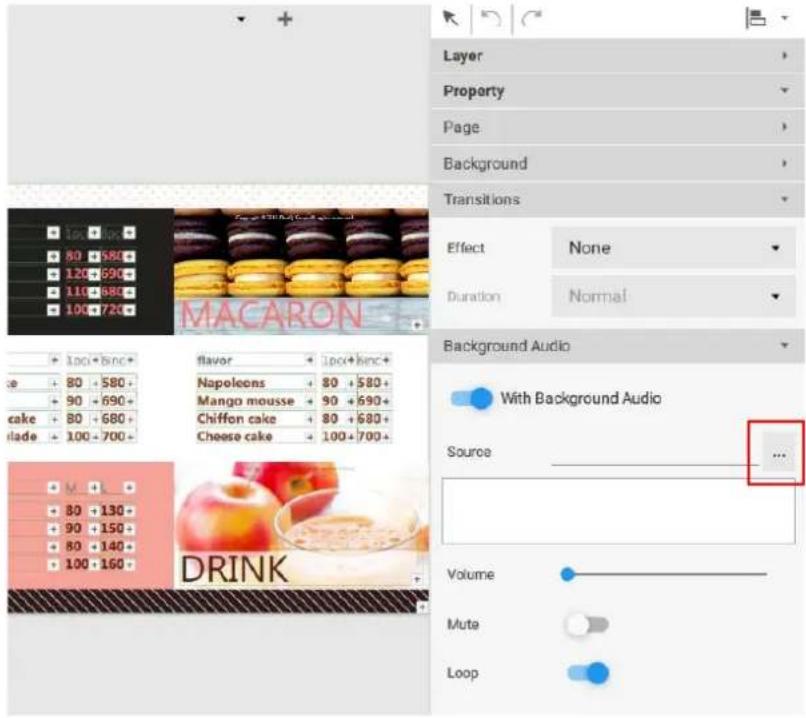The image size is (806, 718).
Task: Click plus handle after Chiffon cake text
Action: [309, 419]
